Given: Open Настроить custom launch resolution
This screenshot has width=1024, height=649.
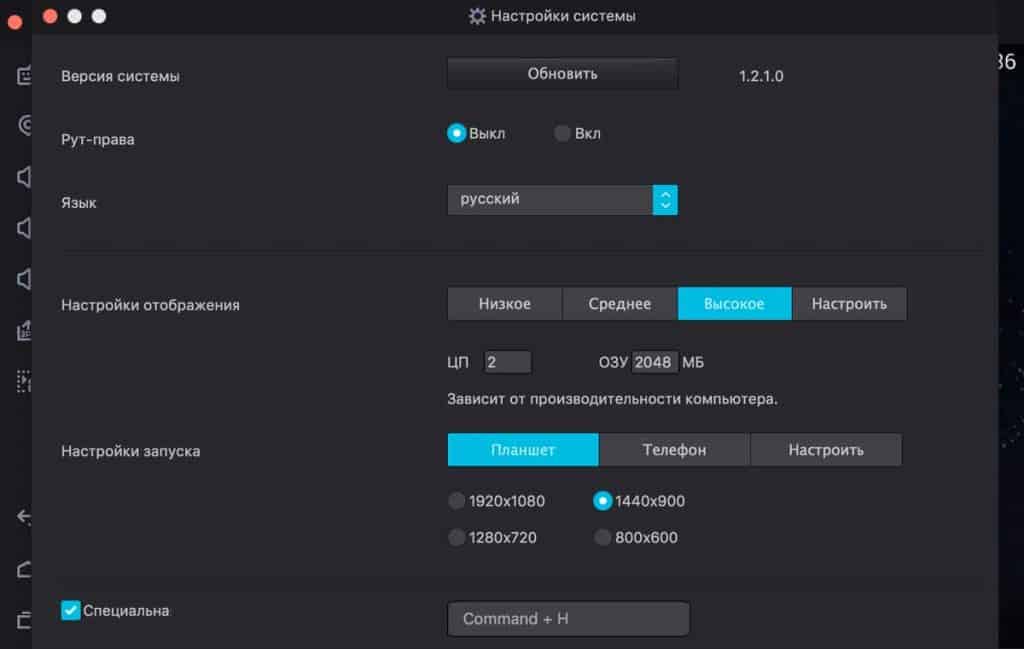Looking at the screenshot, I should (826, 450).
